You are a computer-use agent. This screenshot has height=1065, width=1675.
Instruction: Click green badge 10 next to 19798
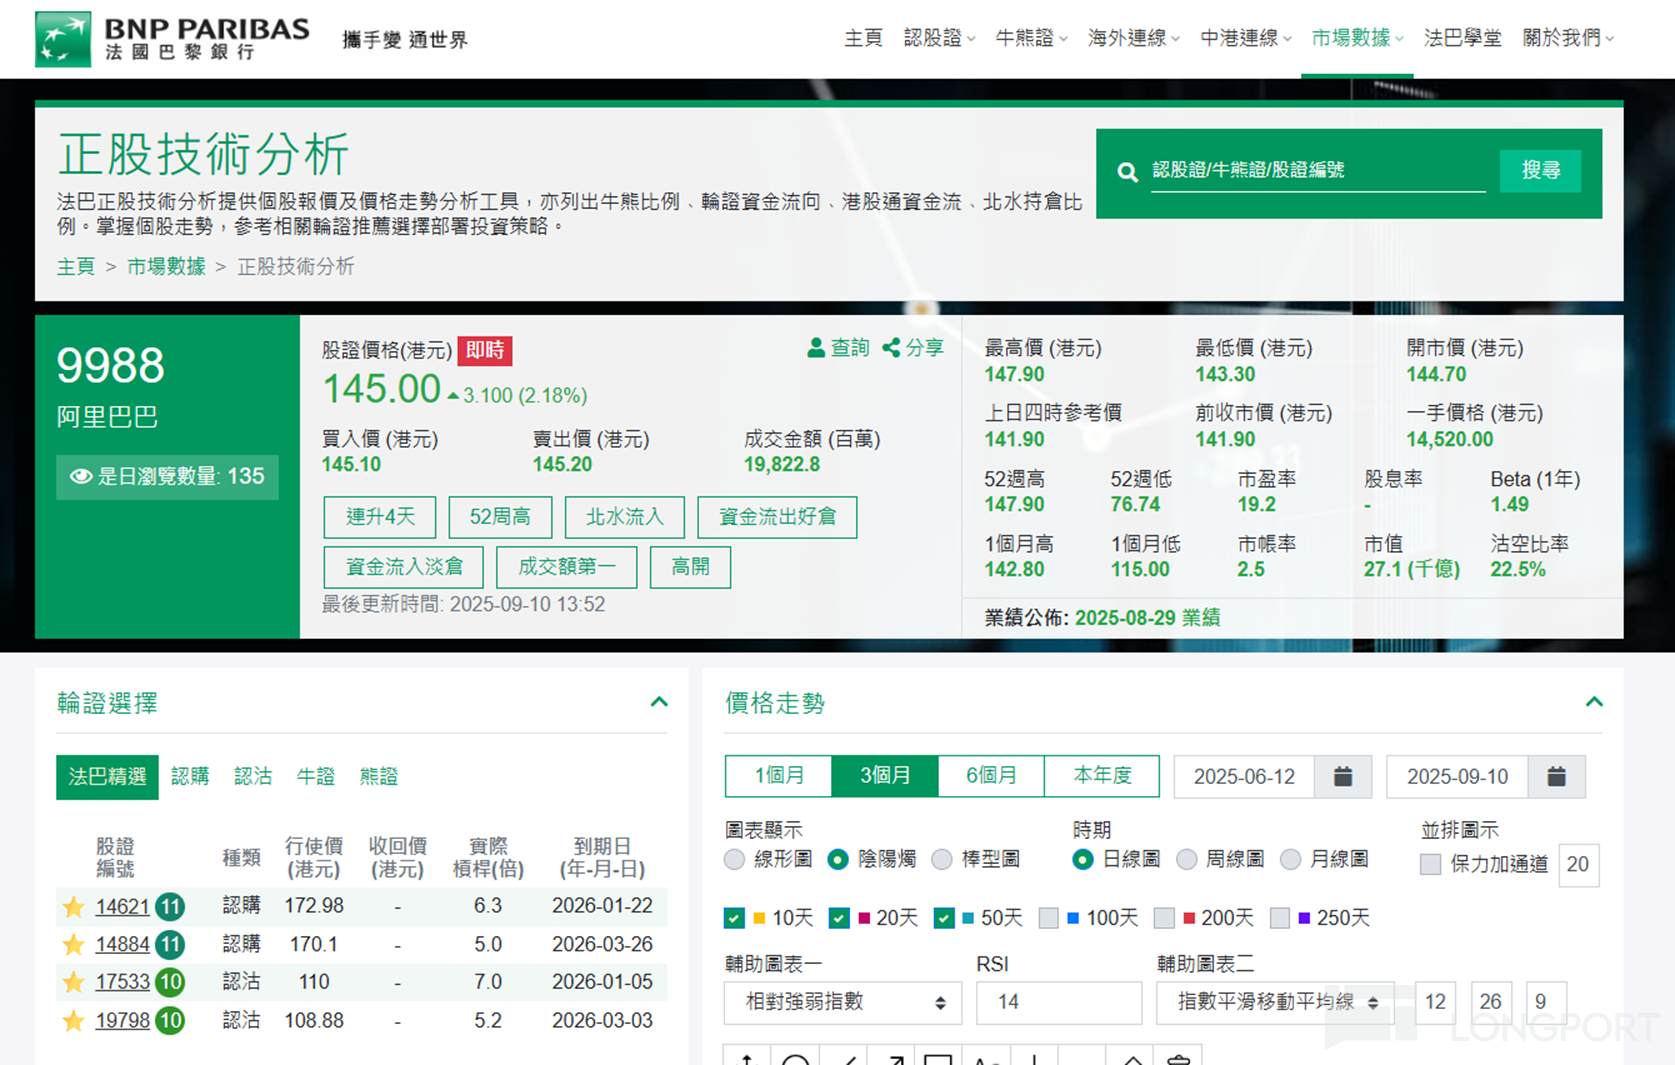tap(171, 1021)
